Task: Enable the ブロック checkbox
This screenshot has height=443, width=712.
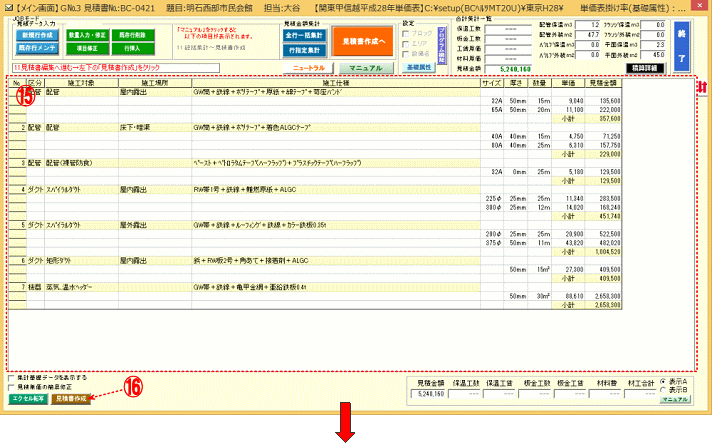Action: pos(404,33)
